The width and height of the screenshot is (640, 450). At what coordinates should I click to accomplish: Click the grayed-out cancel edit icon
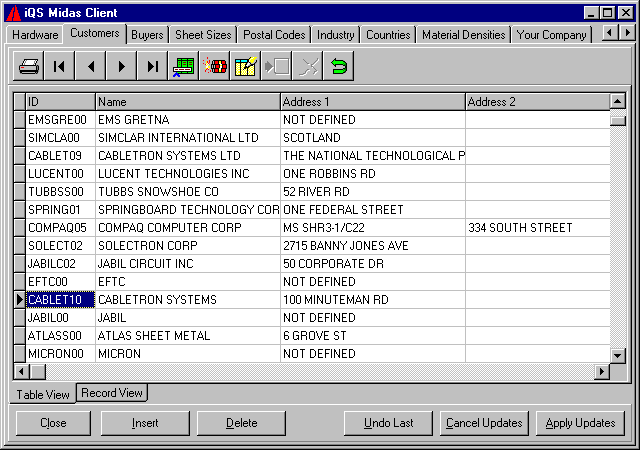click(x=308, y=66)
